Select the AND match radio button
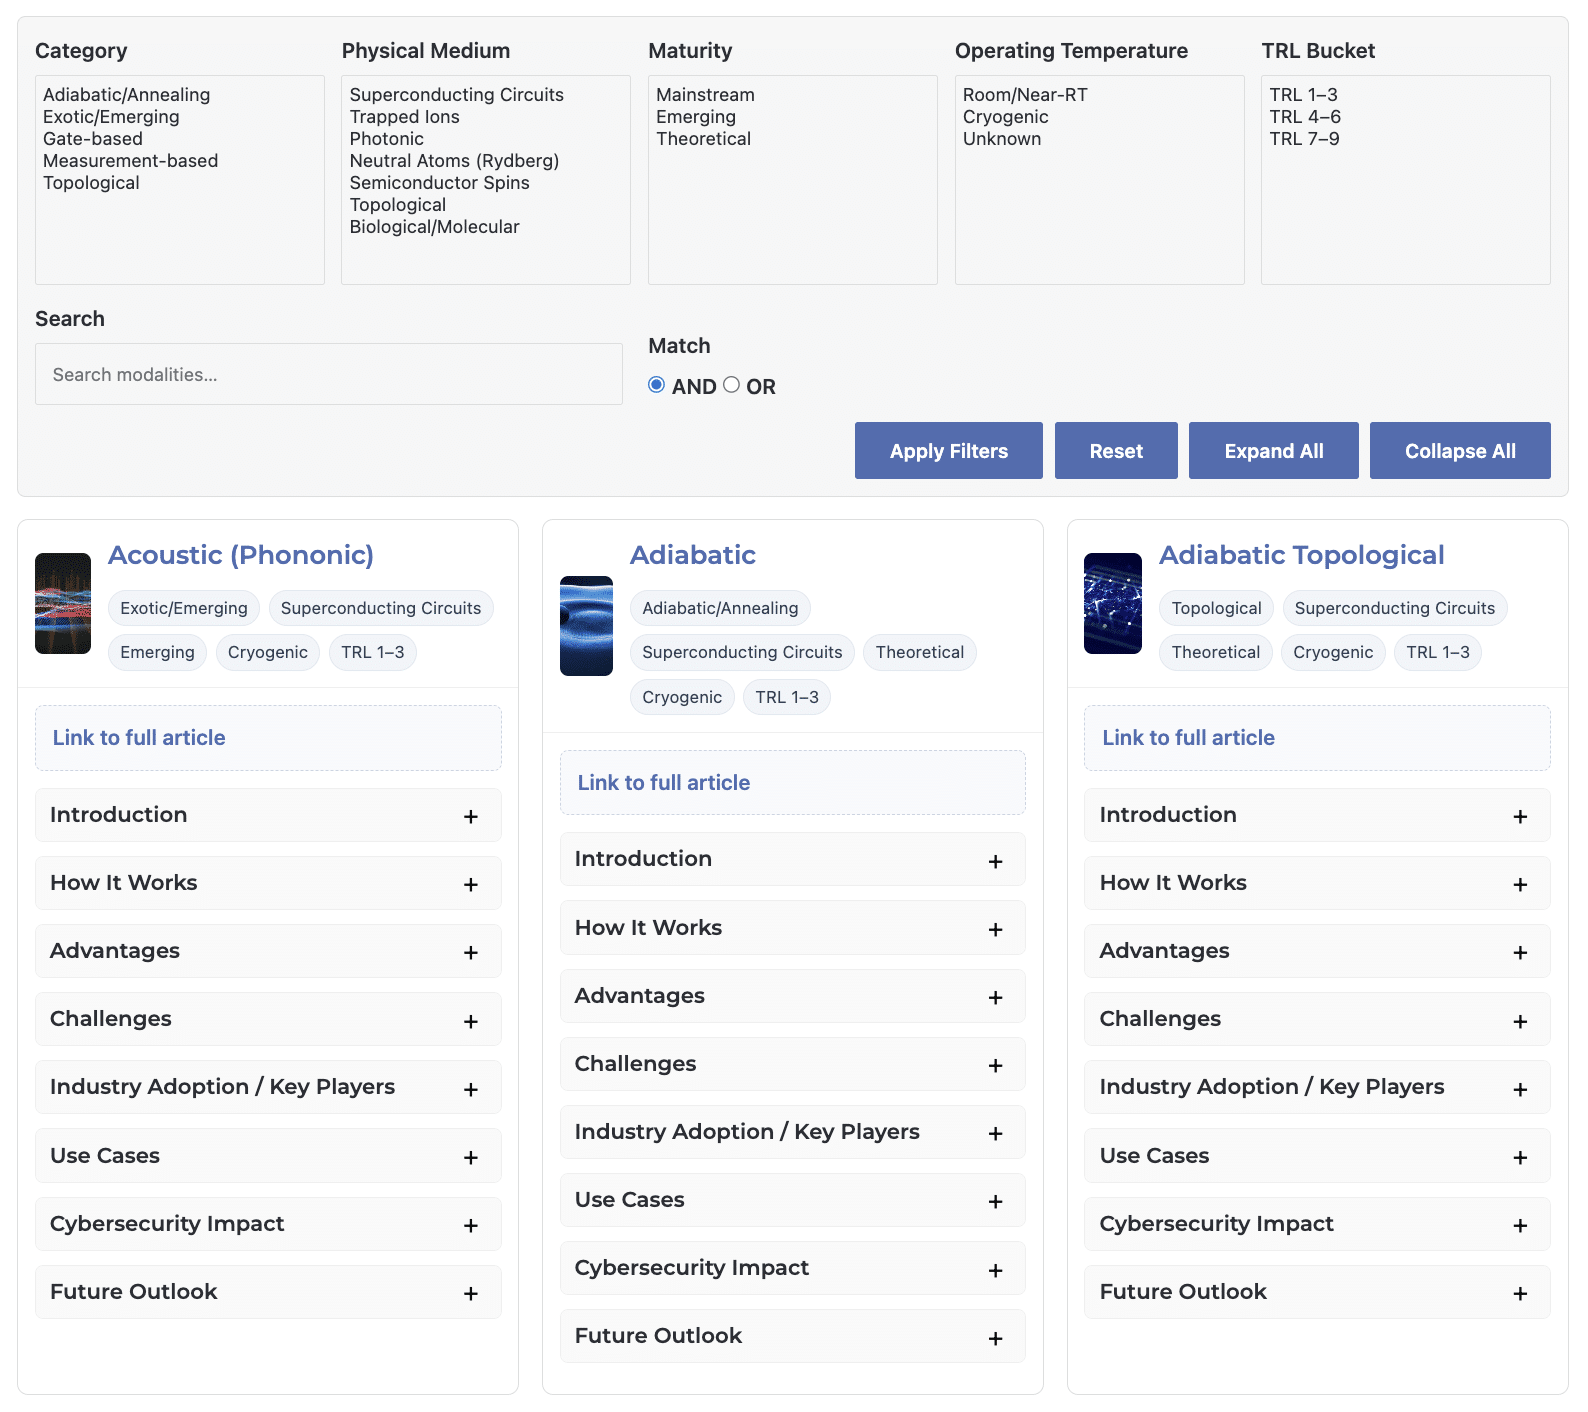 point(656,385)
